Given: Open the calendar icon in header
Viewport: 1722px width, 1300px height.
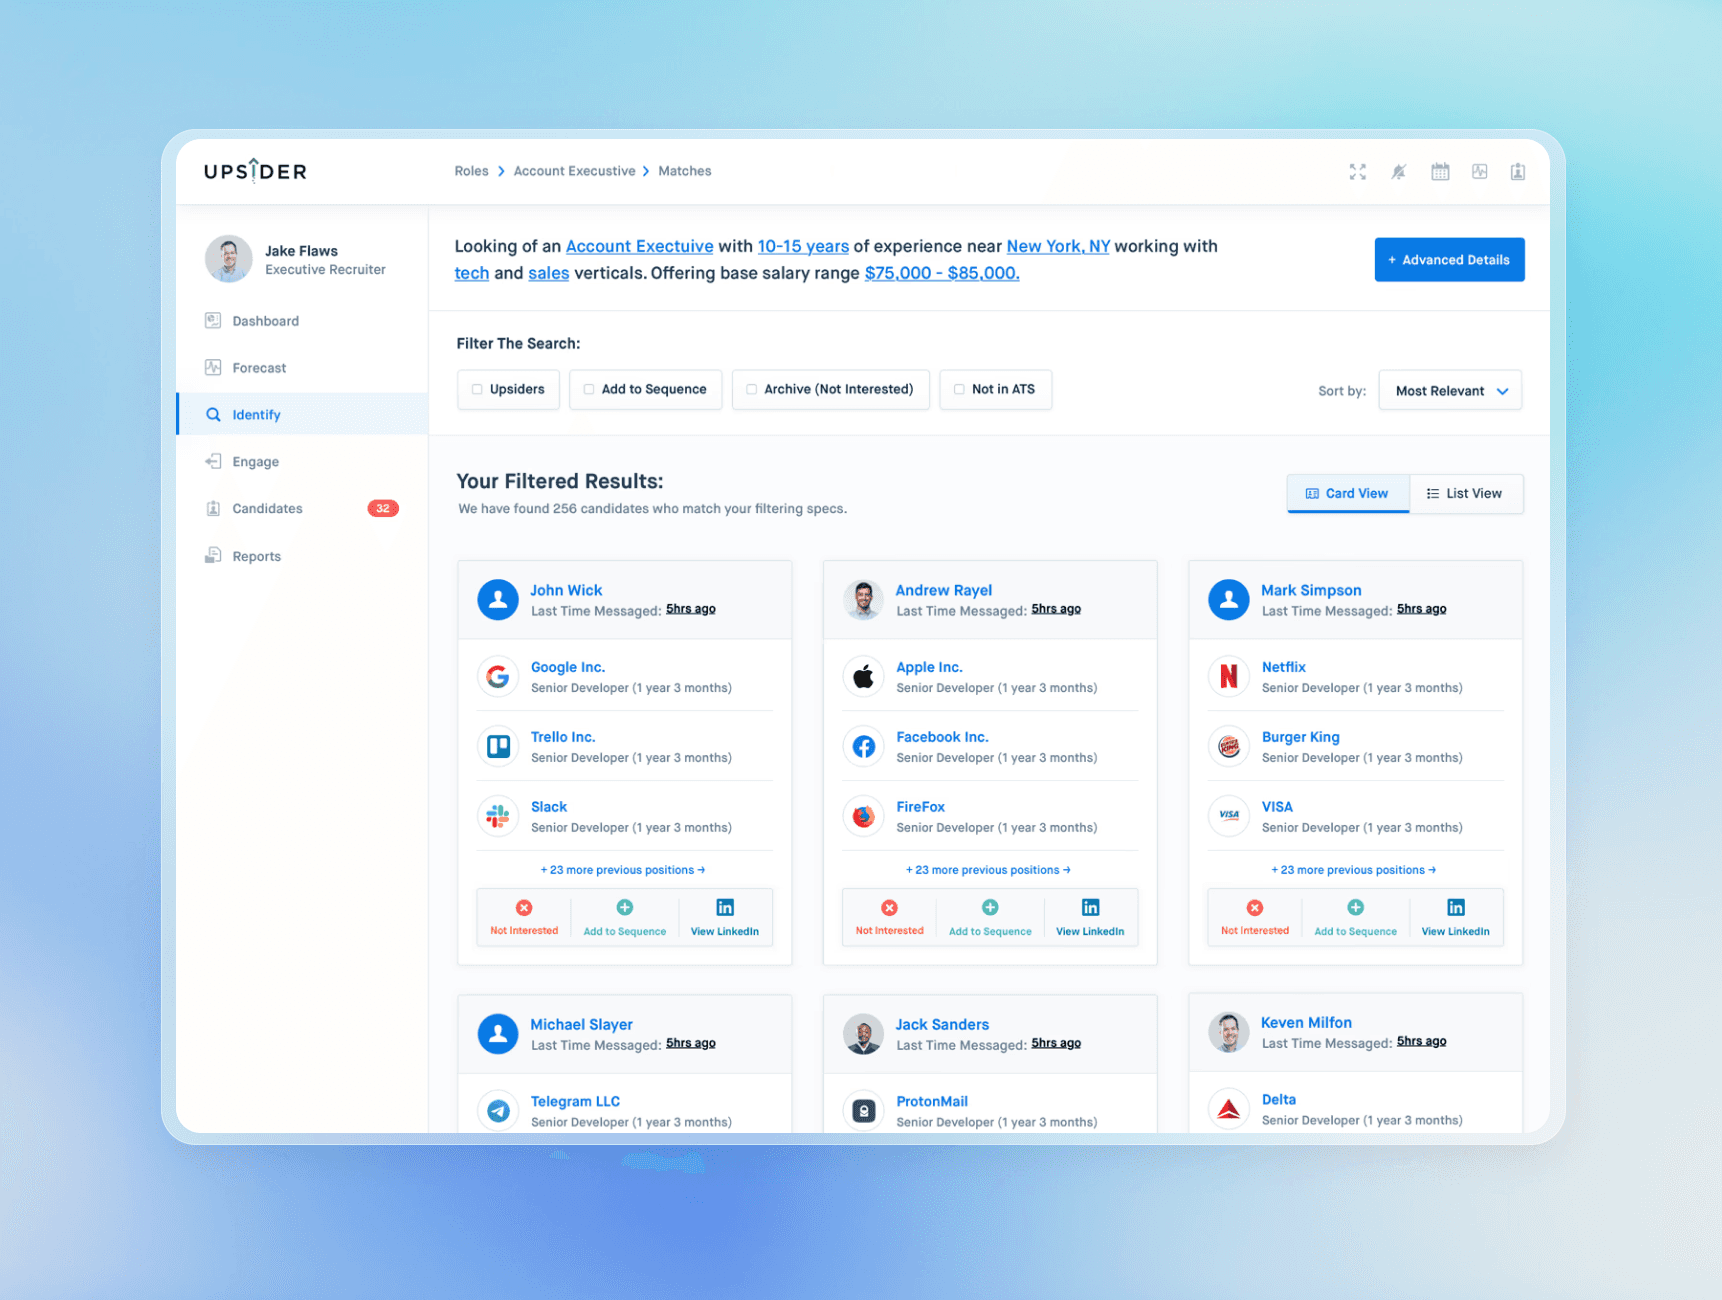Looking at the screenshot, I should [1439, 172].
